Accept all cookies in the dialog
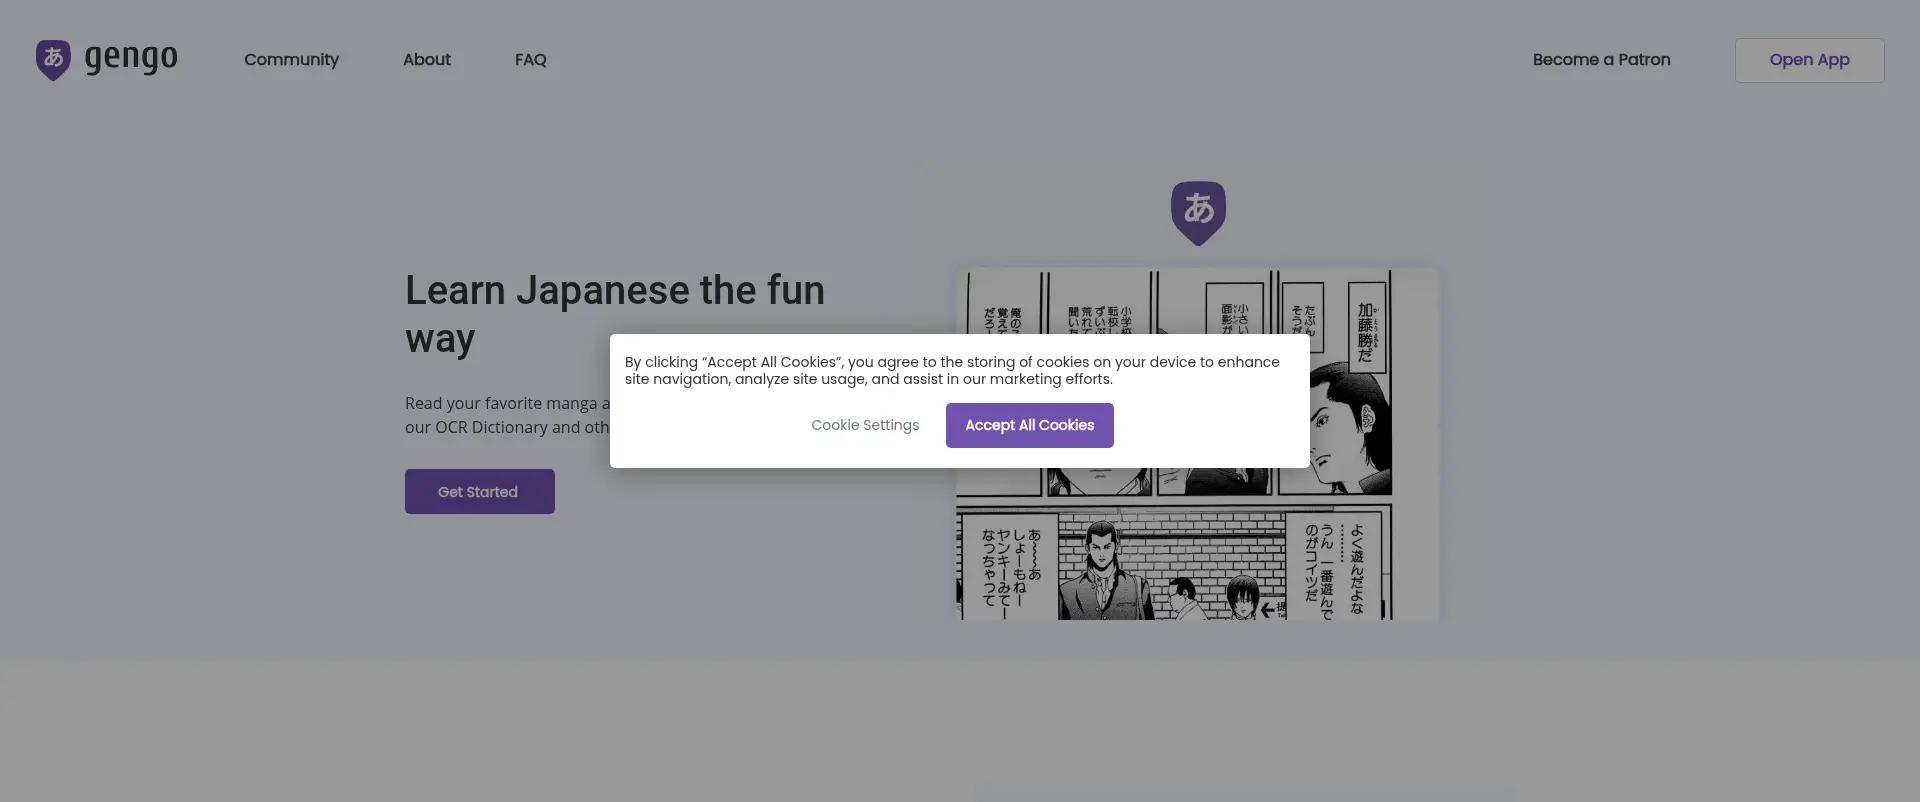The width and height of the screenshot is (1920, 802). pyautogui.click(x=1029, y=425)
